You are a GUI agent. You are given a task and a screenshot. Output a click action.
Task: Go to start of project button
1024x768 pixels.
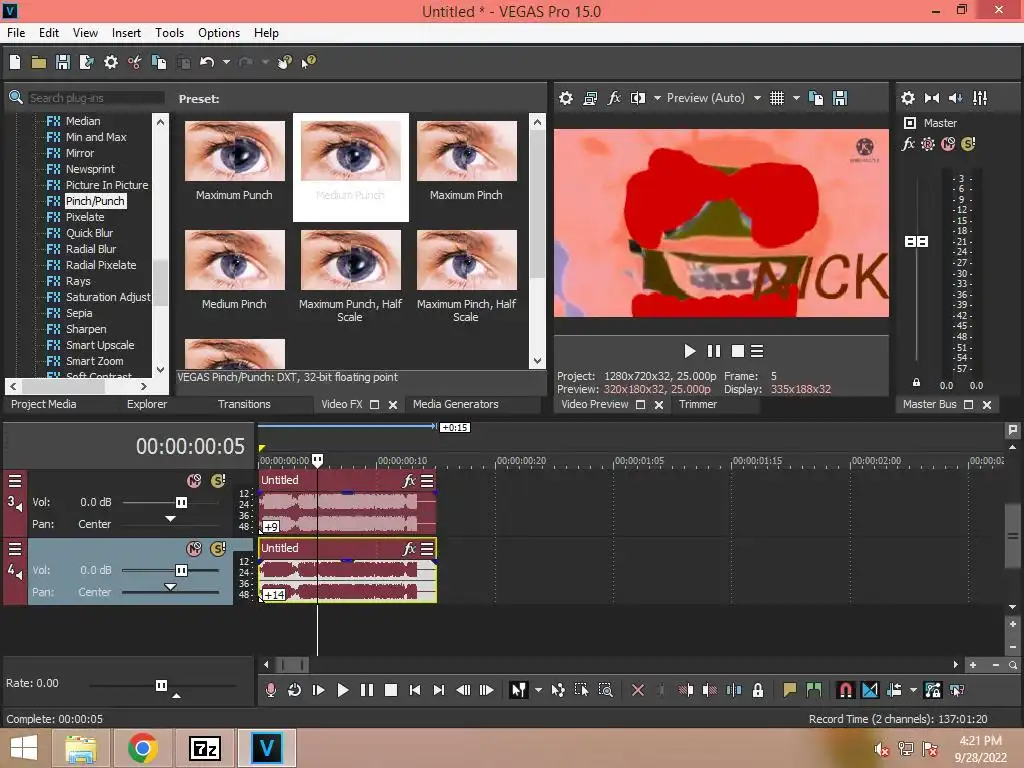(x=415, y=690)
